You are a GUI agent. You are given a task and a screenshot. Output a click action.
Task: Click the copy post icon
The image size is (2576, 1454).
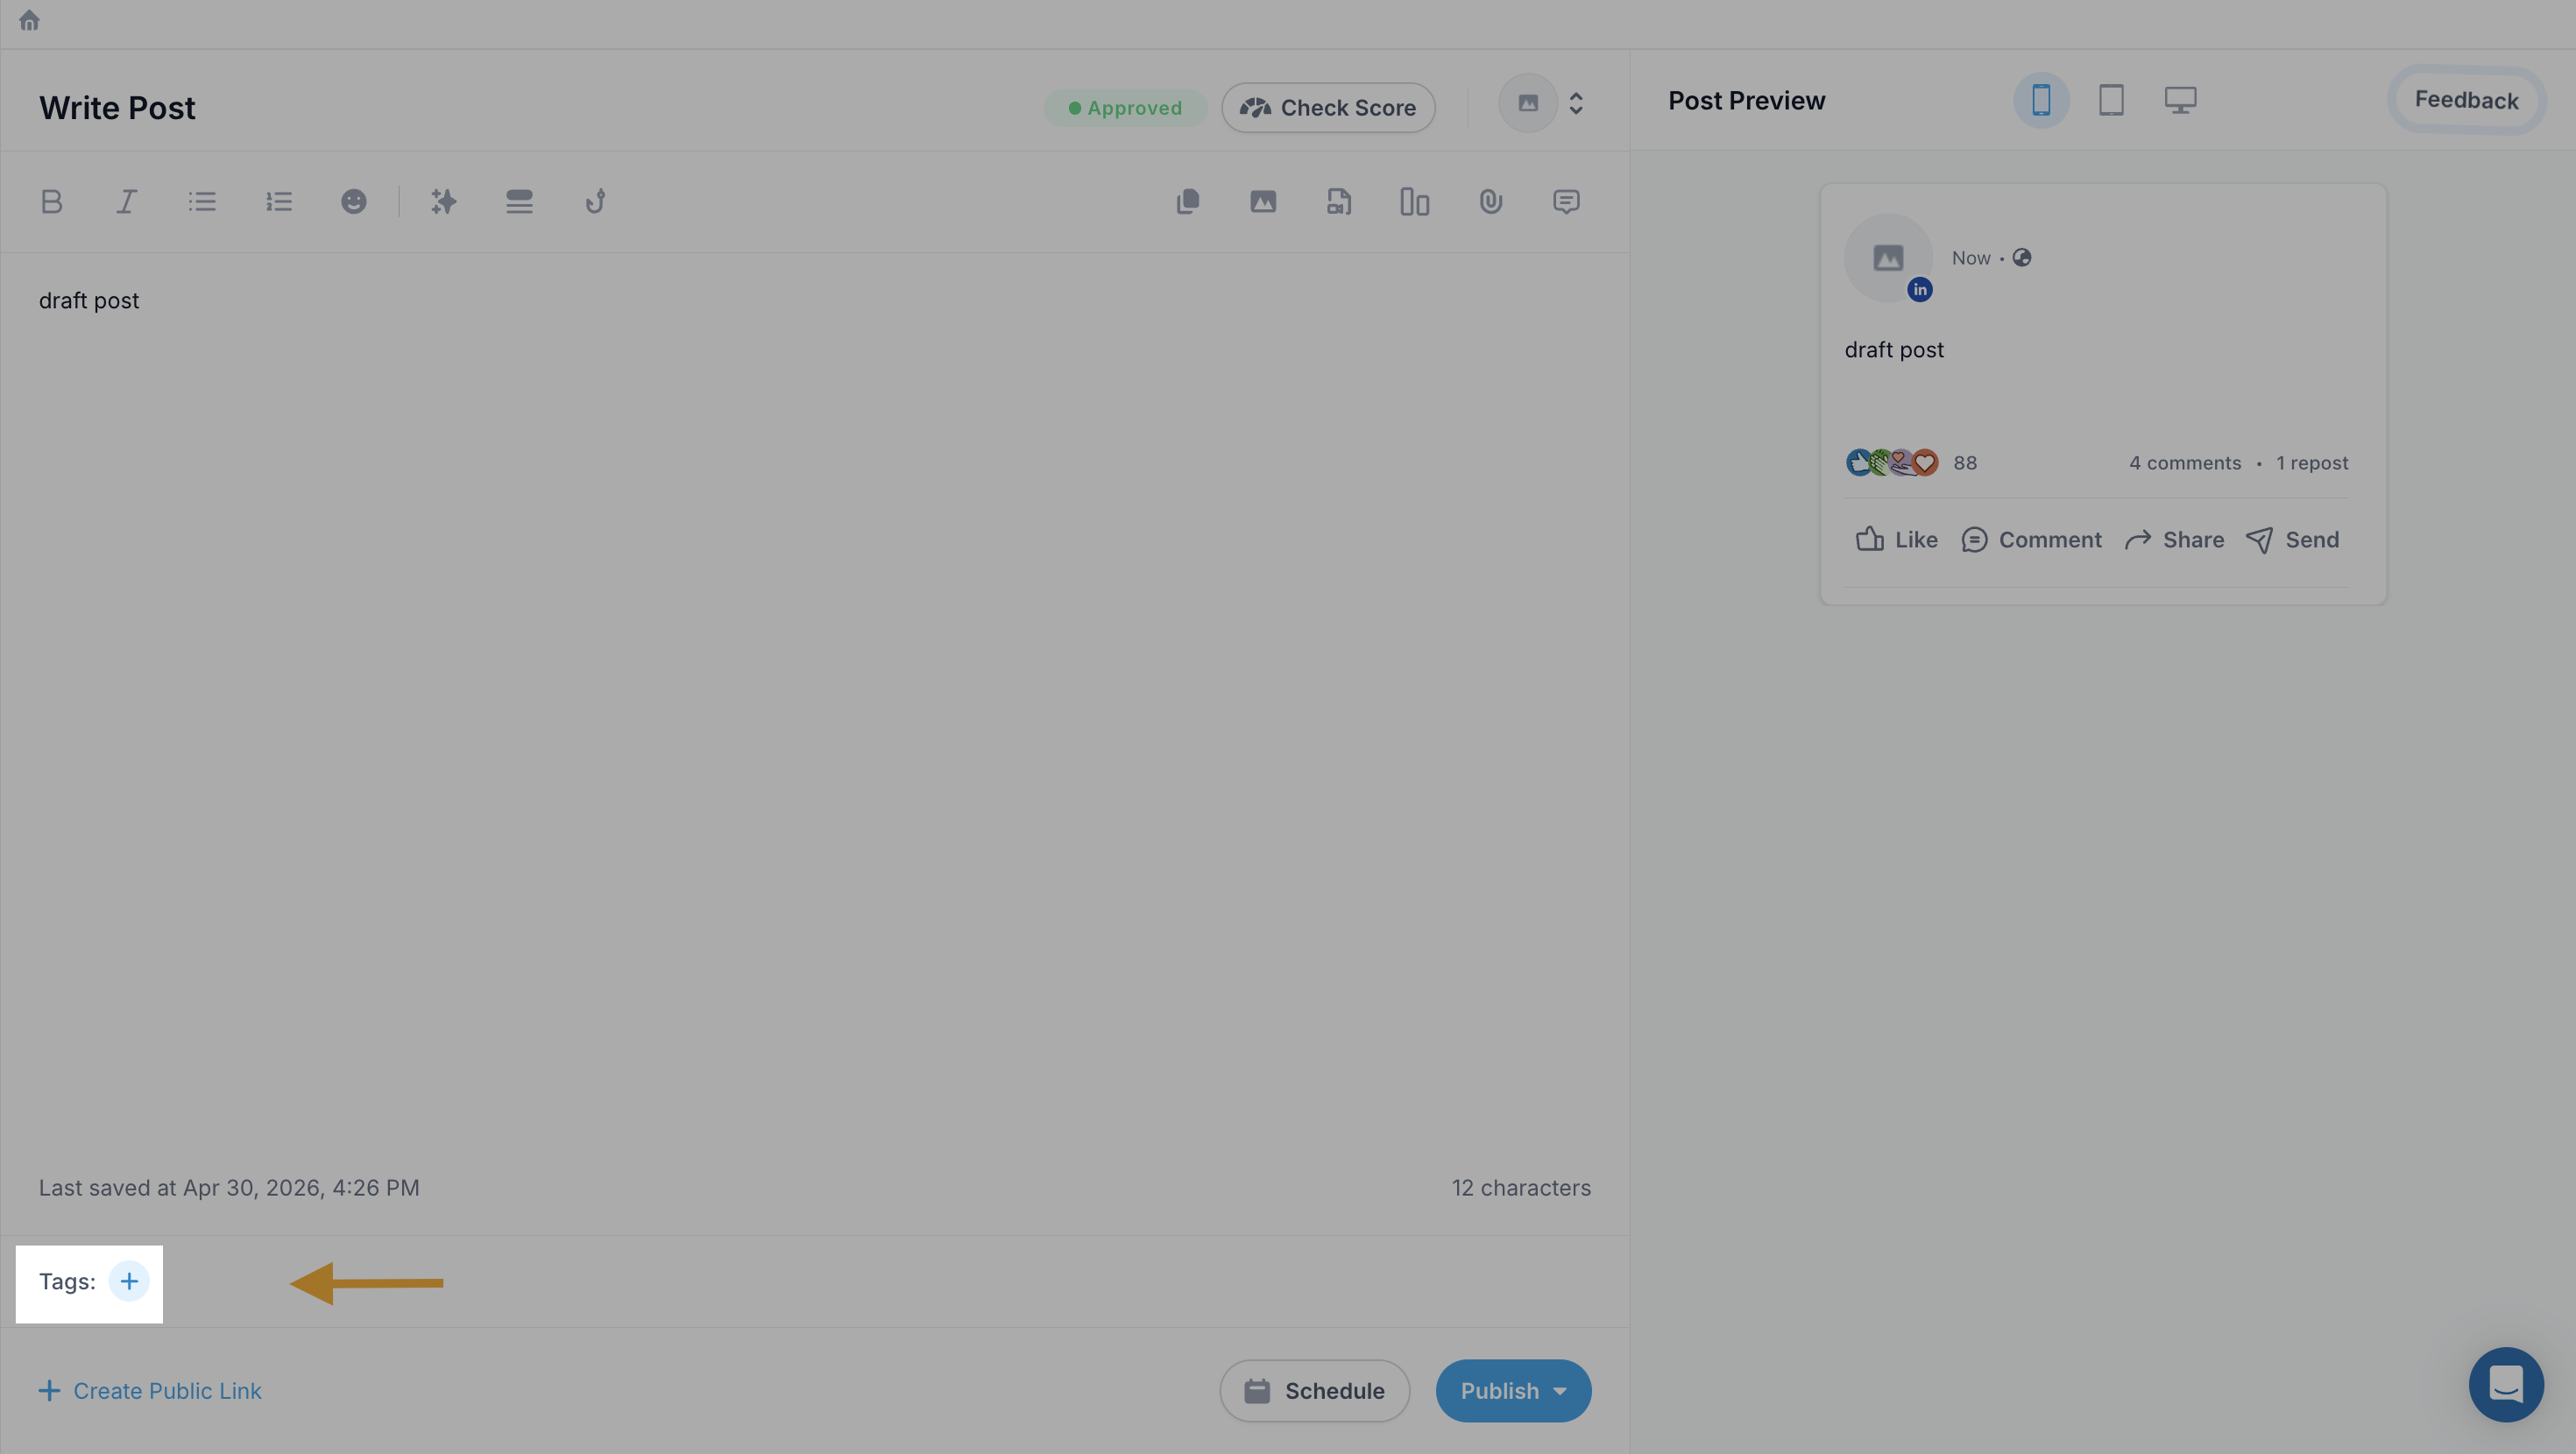pyautogui.click(x=1188, y=202)
